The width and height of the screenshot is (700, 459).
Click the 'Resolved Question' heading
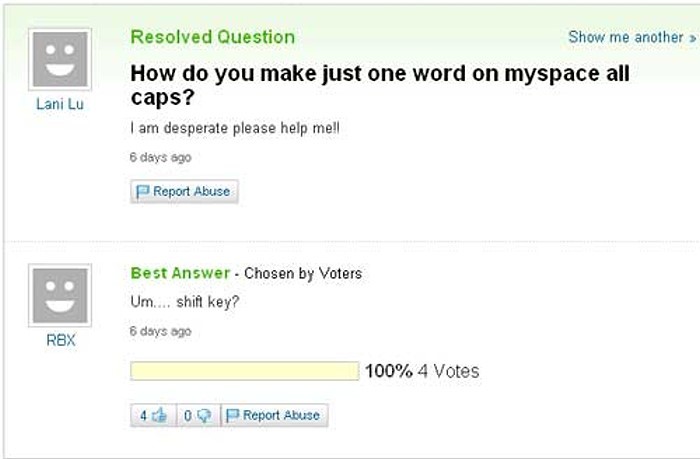coord(213,37)
